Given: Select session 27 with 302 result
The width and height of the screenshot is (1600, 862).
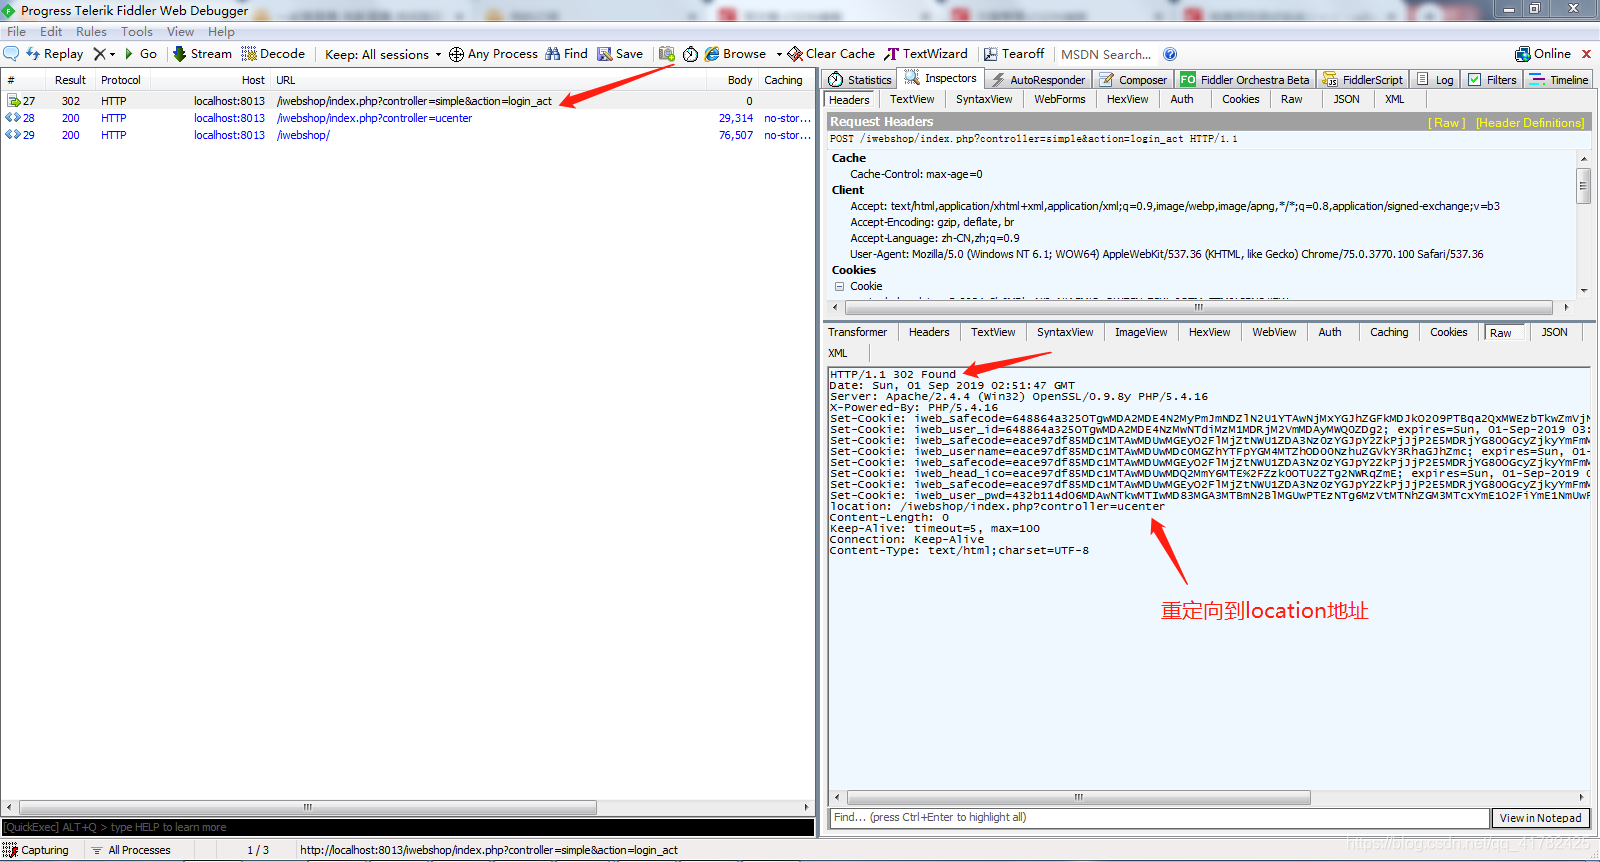Looking at the screenshot, I should (x=408, y=101).
